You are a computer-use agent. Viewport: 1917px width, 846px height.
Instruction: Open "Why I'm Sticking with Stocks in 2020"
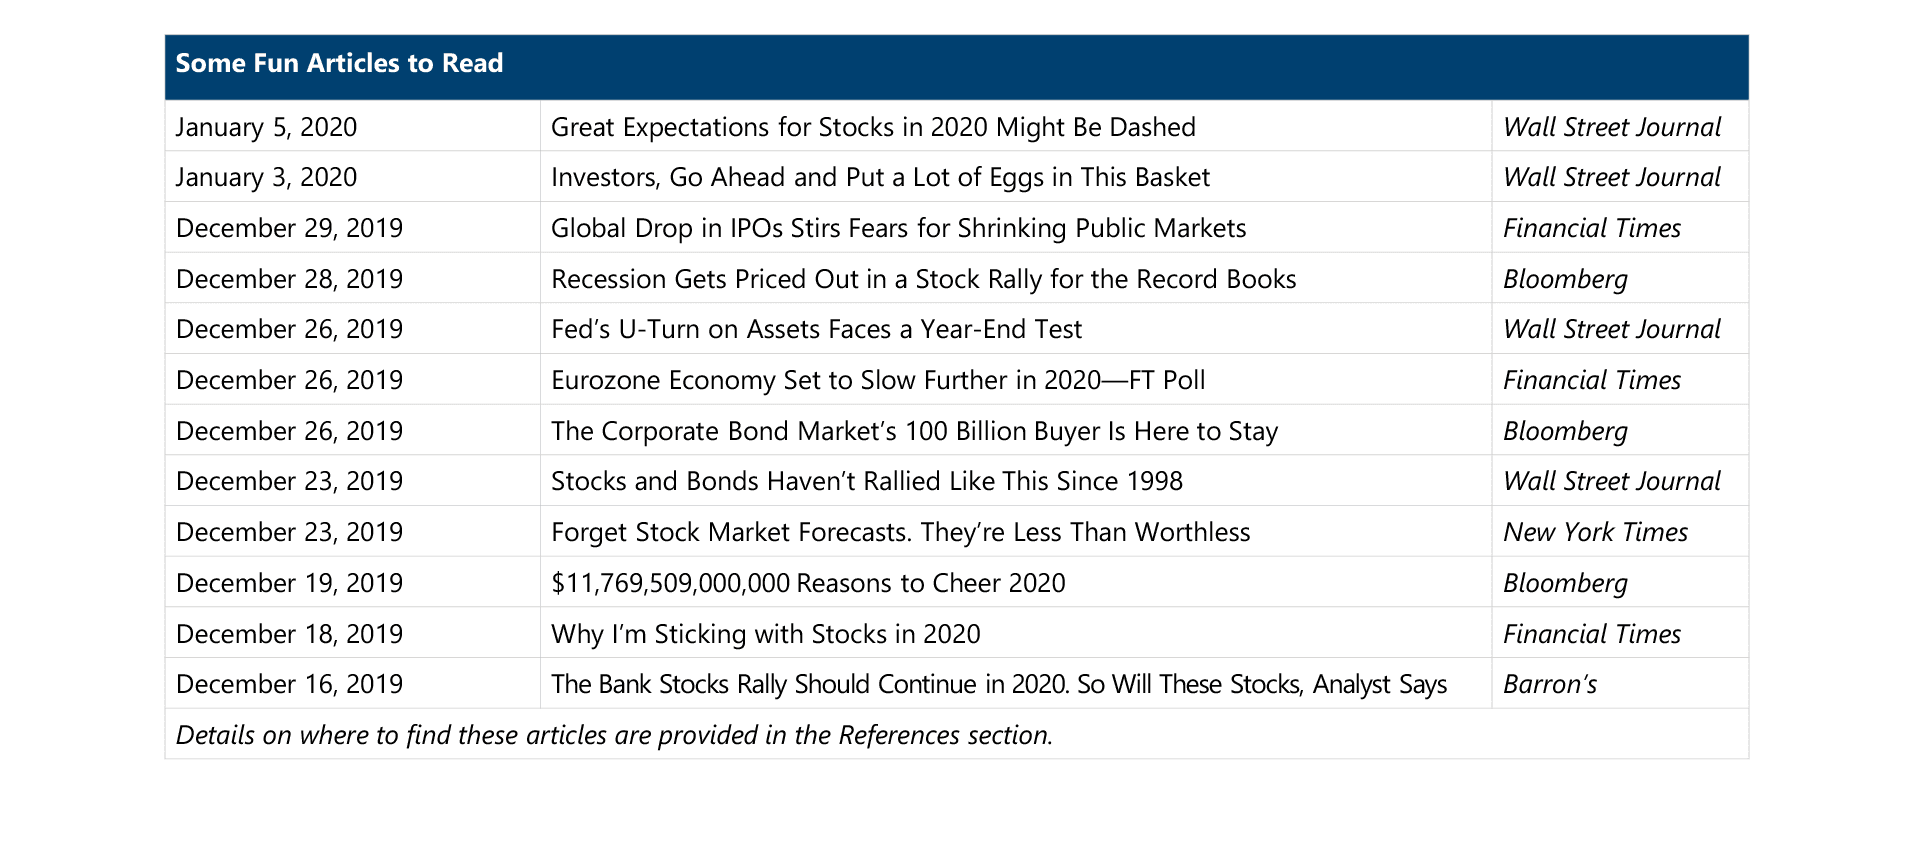[765, 635]
